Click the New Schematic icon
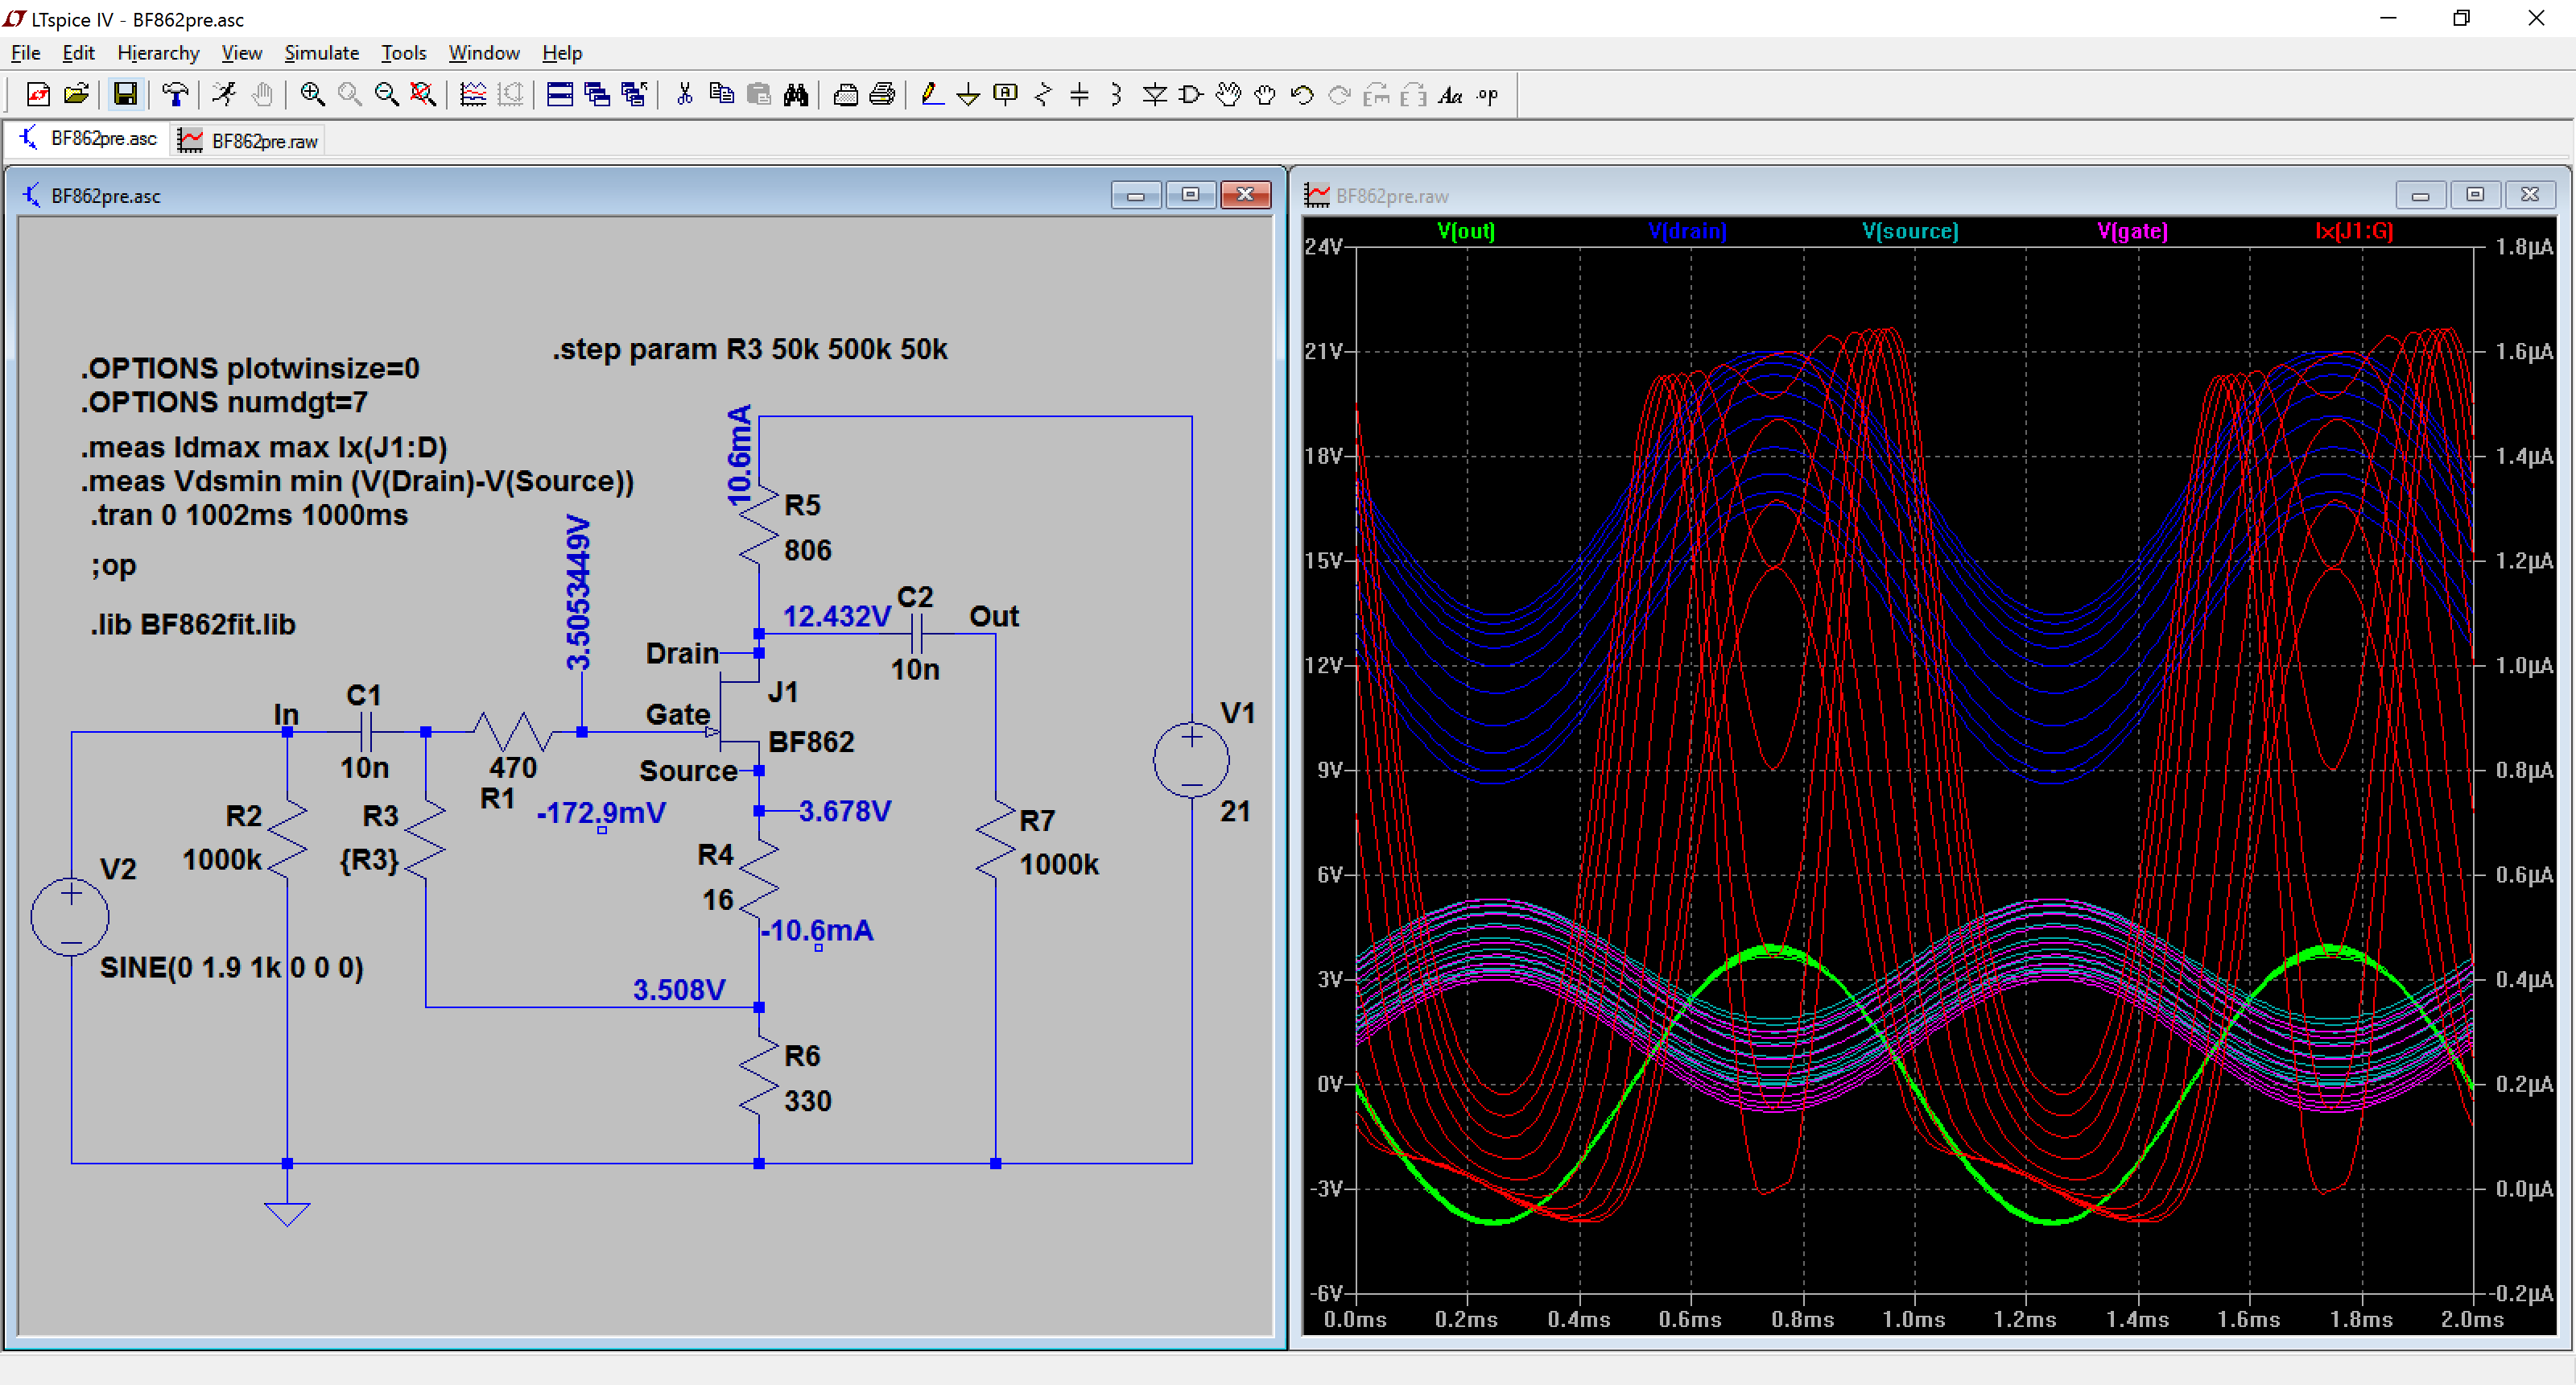 pyautogui.click(x=38, y=95)
